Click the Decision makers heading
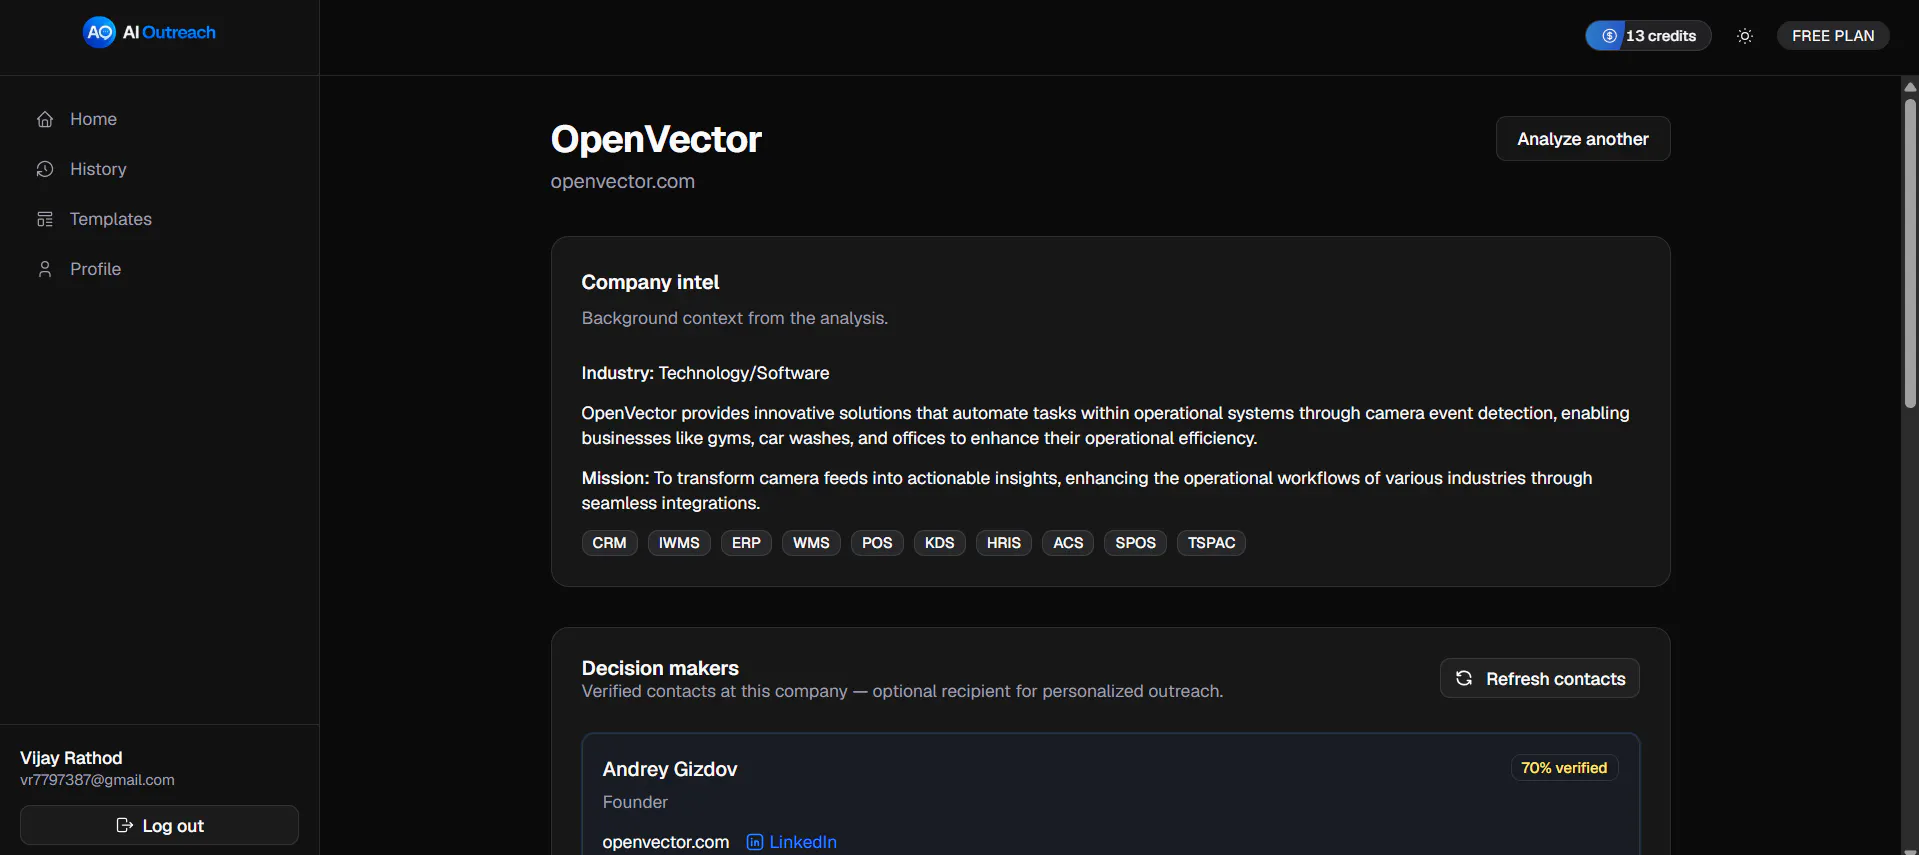 (x=660, y=668)
